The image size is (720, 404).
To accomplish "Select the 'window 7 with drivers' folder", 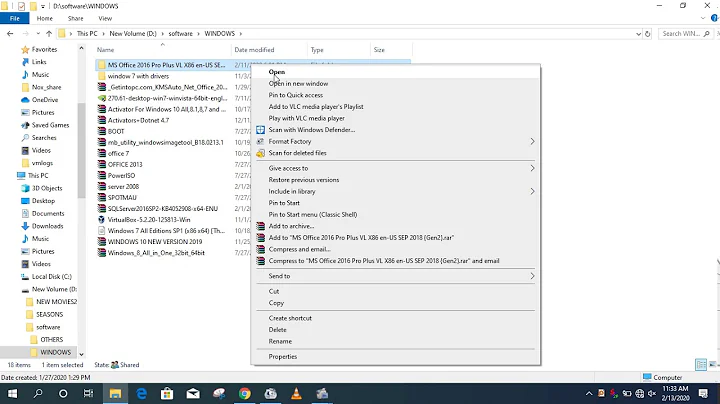I will coord(138,76).
